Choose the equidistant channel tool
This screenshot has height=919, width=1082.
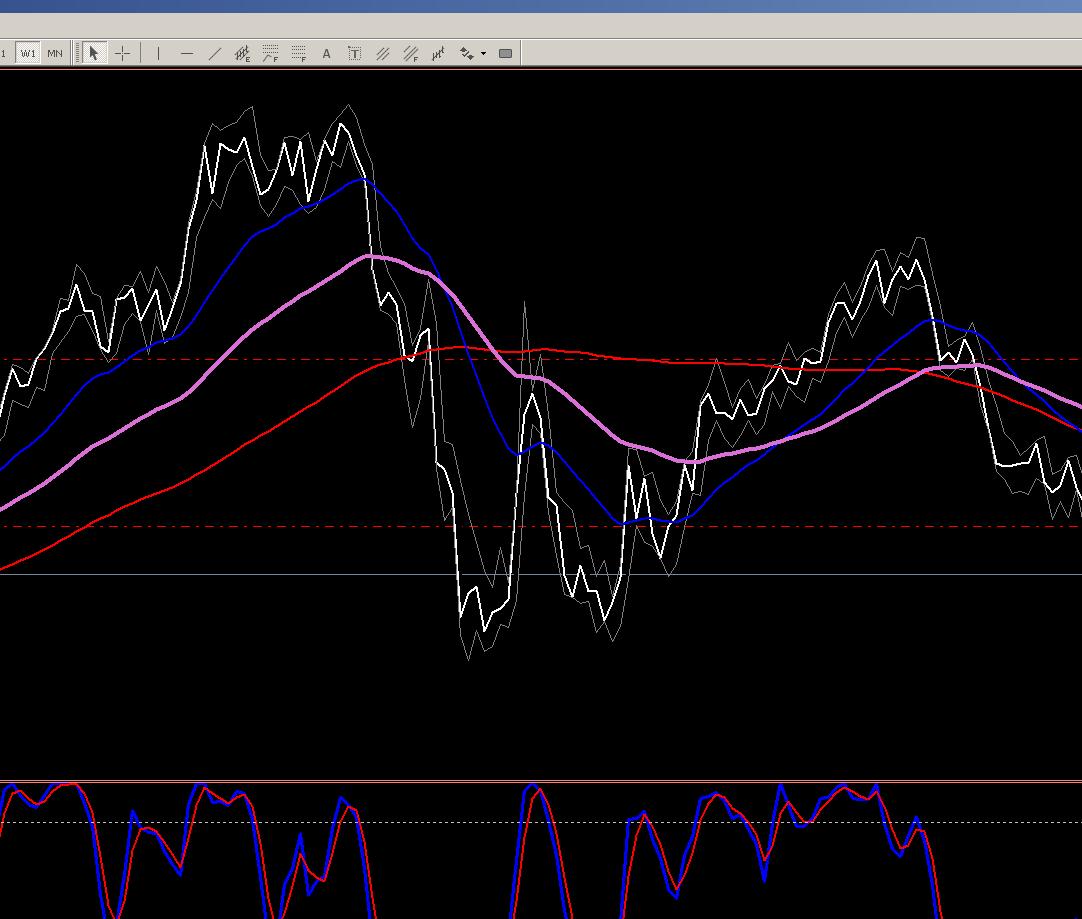(x=242, y=53)
